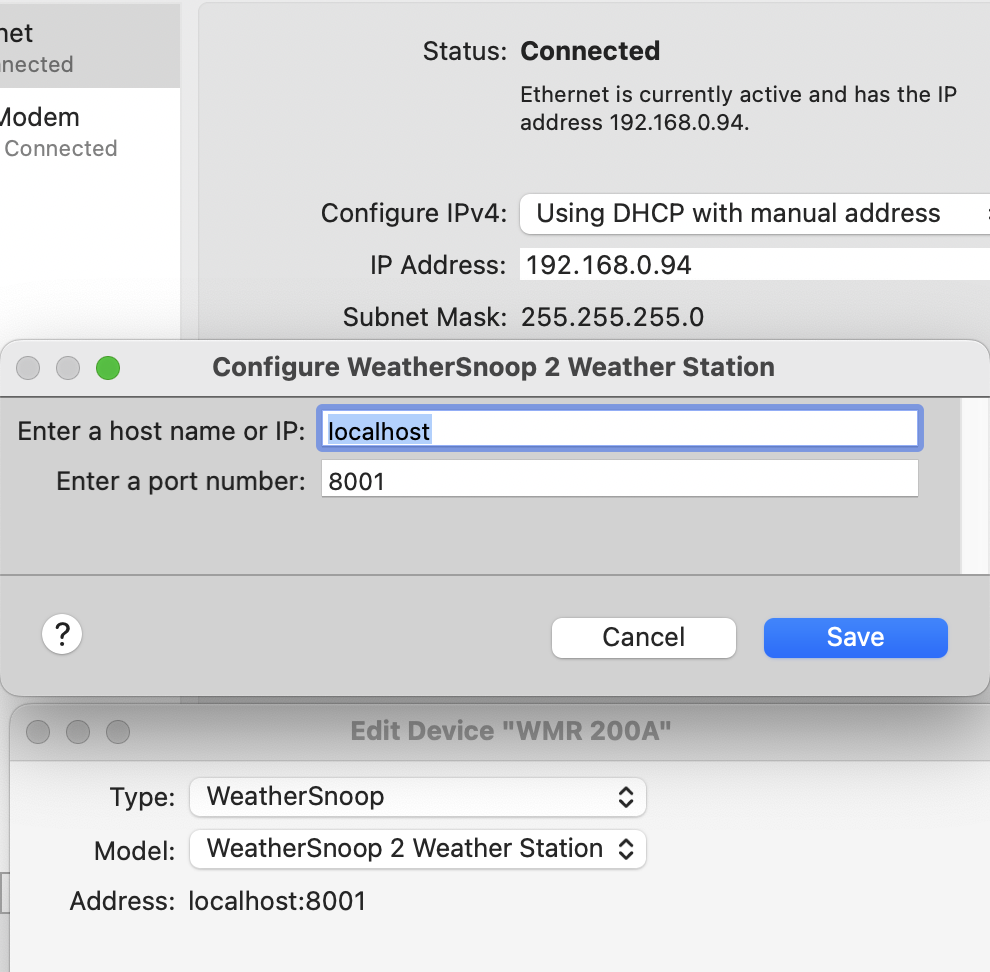Click the gray close button of Configure dialog
Image resolution: width=990 pixels, height=972 pixels.
point(28,368)
